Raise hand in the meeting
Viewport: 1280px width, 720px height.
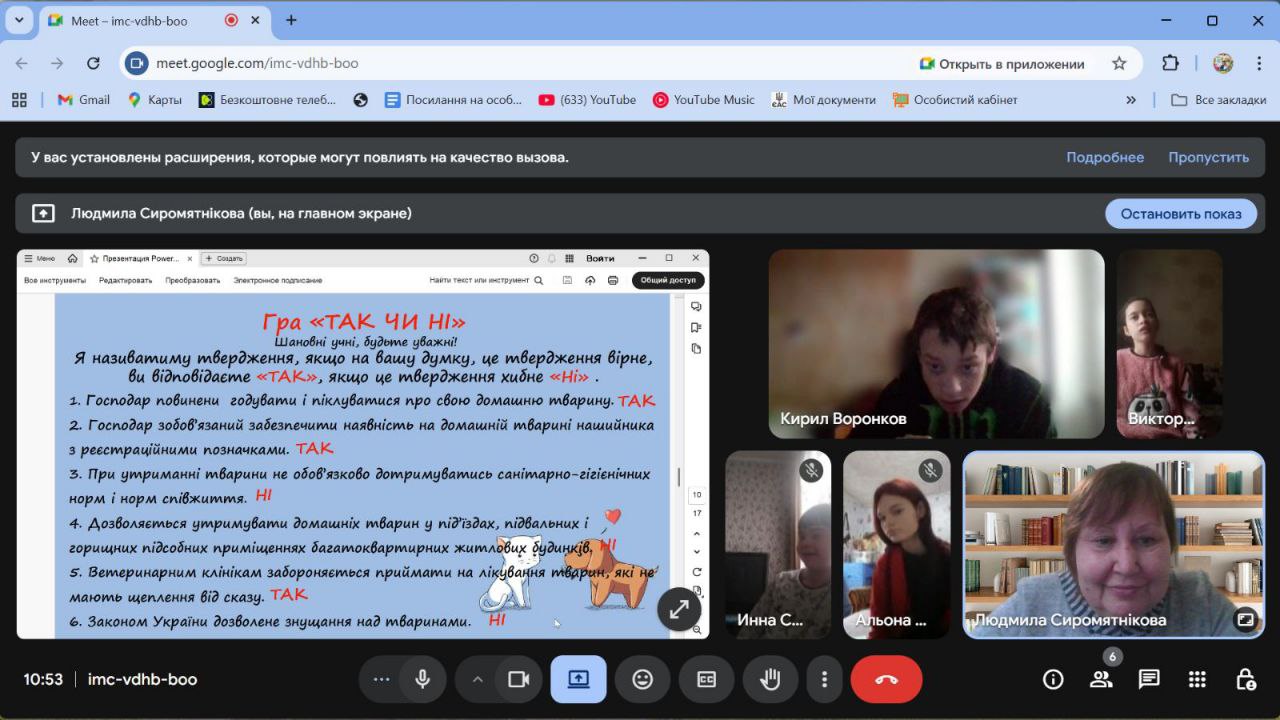click(769, 680)
